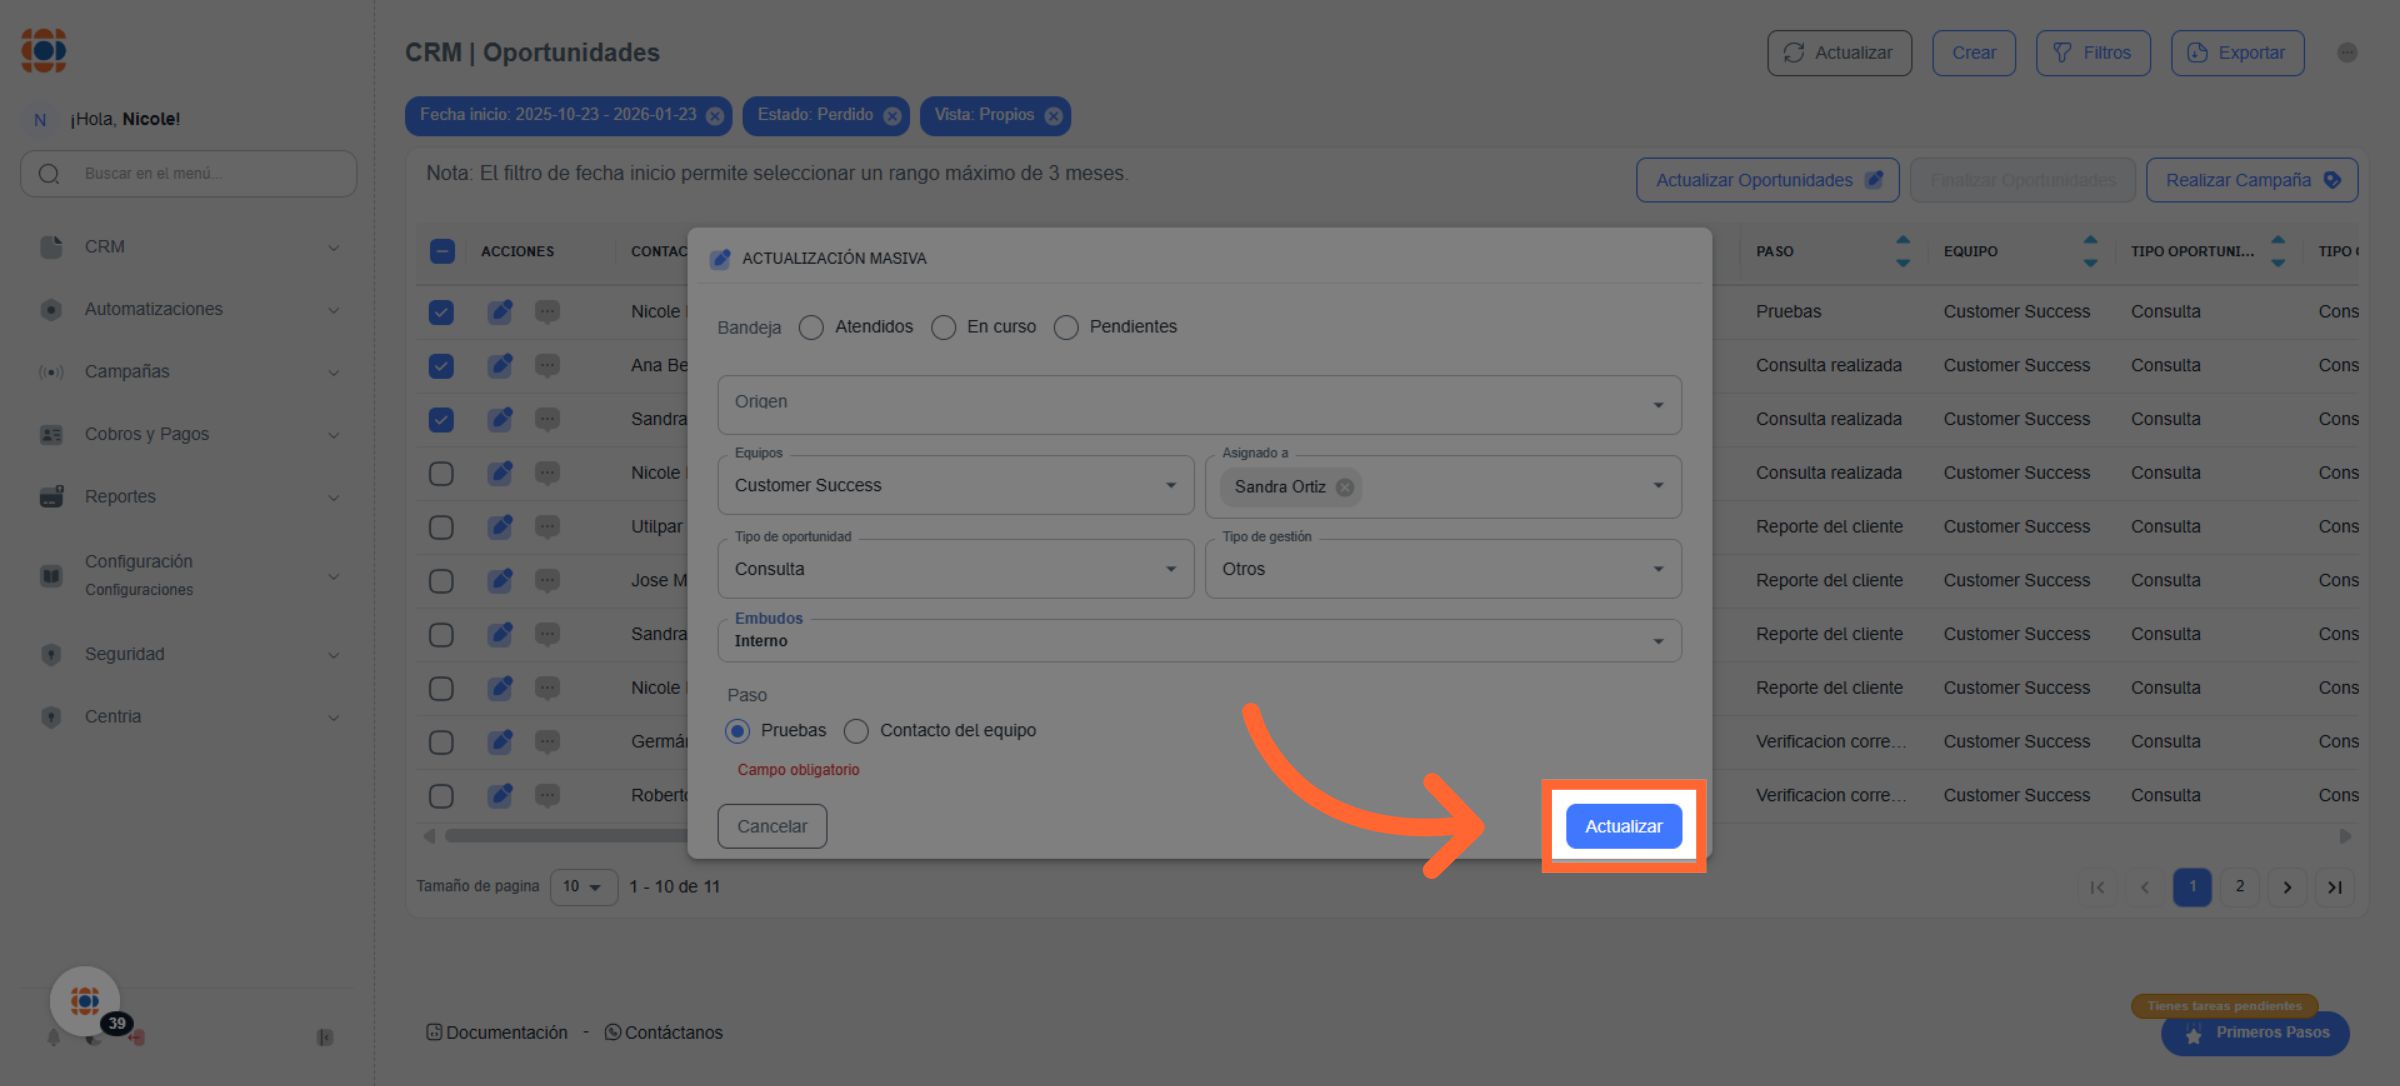Click the edit pencil icon in the Utilpar row
The width and height of the screenshot is (2400, 1086).
coord(500,526)
